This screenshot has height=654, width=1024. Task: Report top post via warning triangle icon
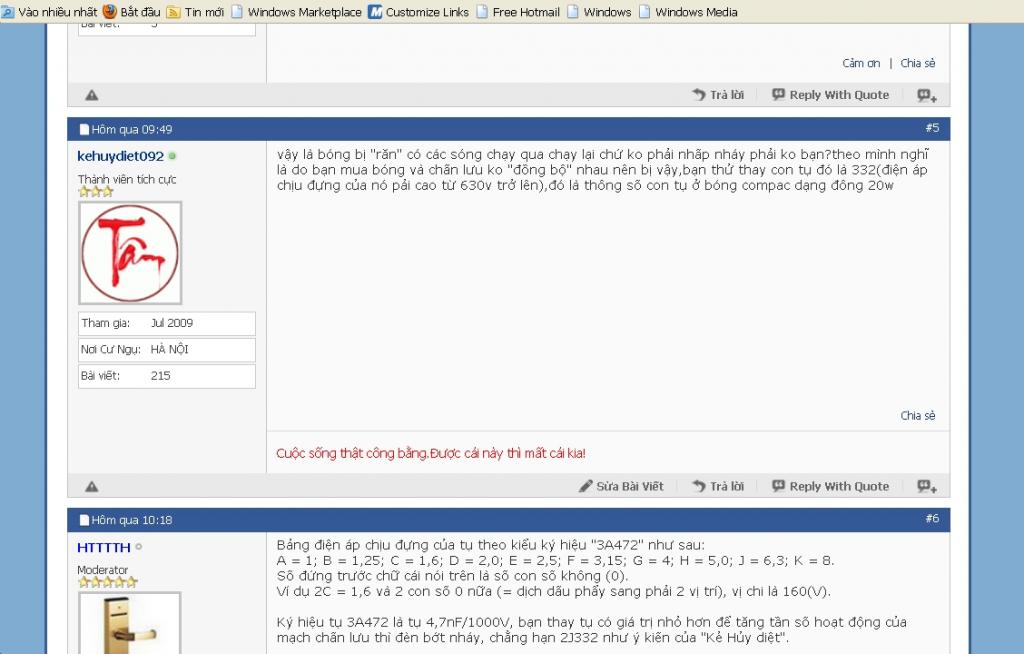92,95
